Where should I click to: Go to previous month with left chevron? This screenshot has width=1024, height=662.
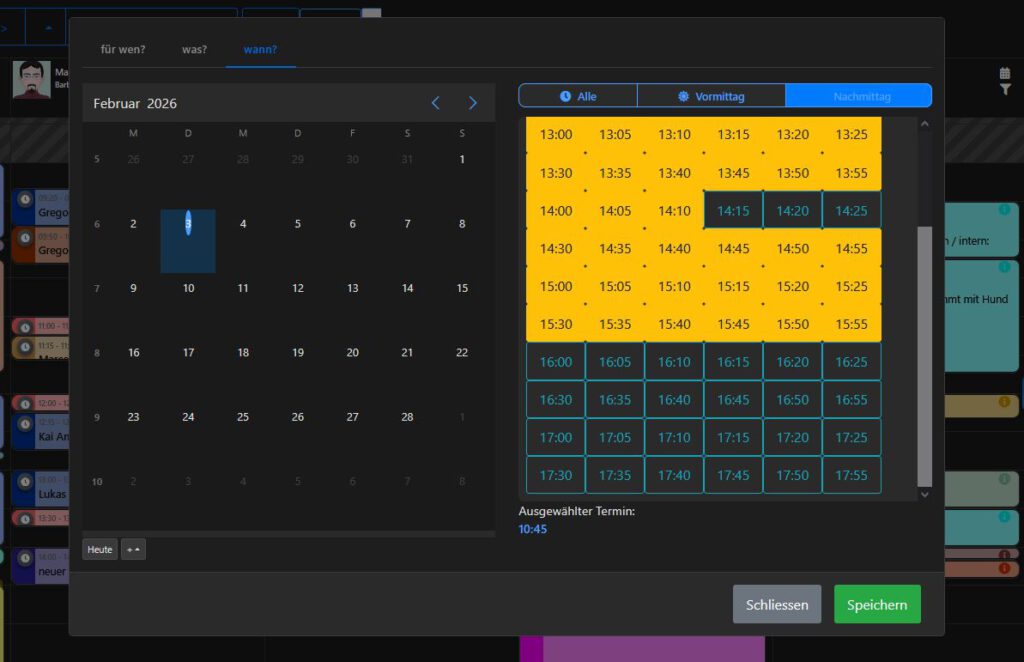(x=435, y=103)
